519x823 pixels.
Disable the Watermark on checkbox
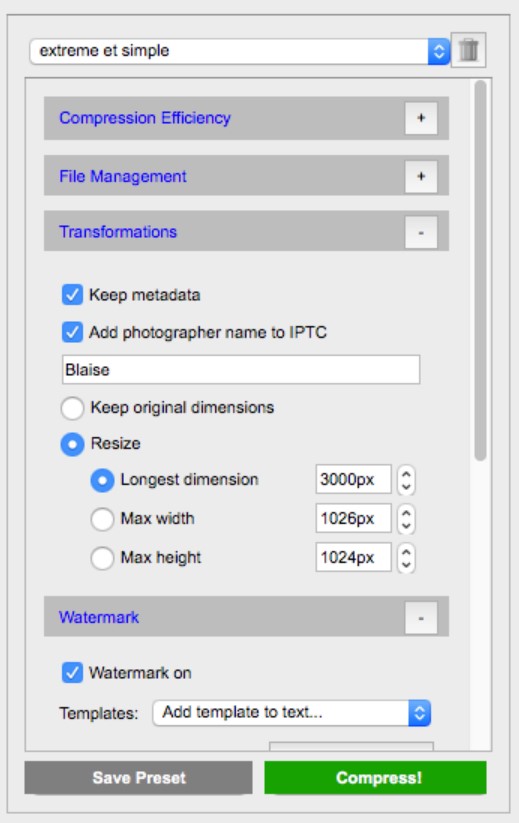72,673
